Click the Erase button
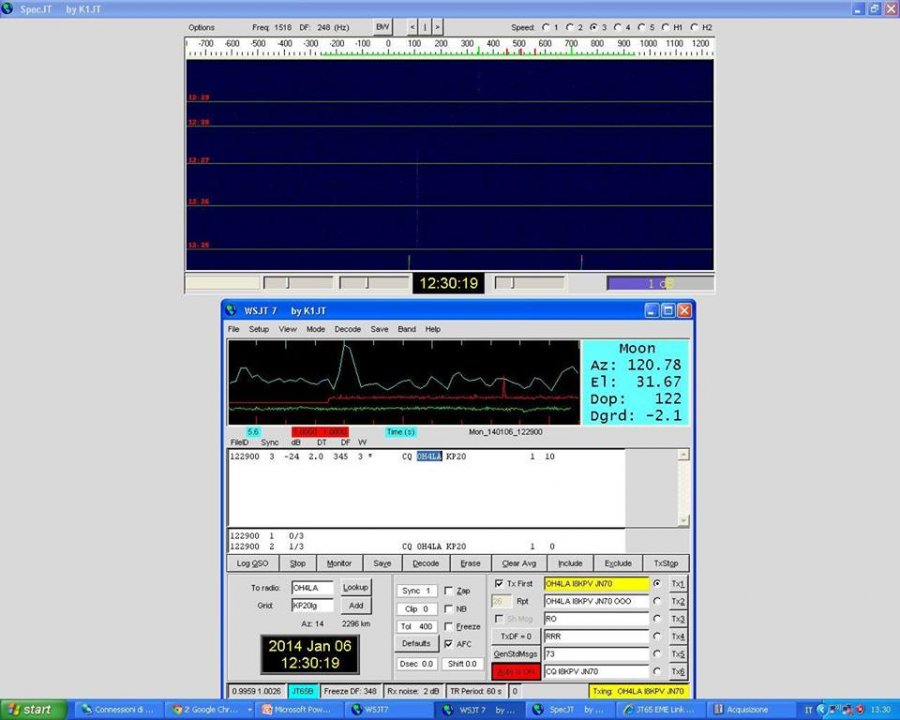The height and width of the screenshot is (720, 900). tap(470, 563)
